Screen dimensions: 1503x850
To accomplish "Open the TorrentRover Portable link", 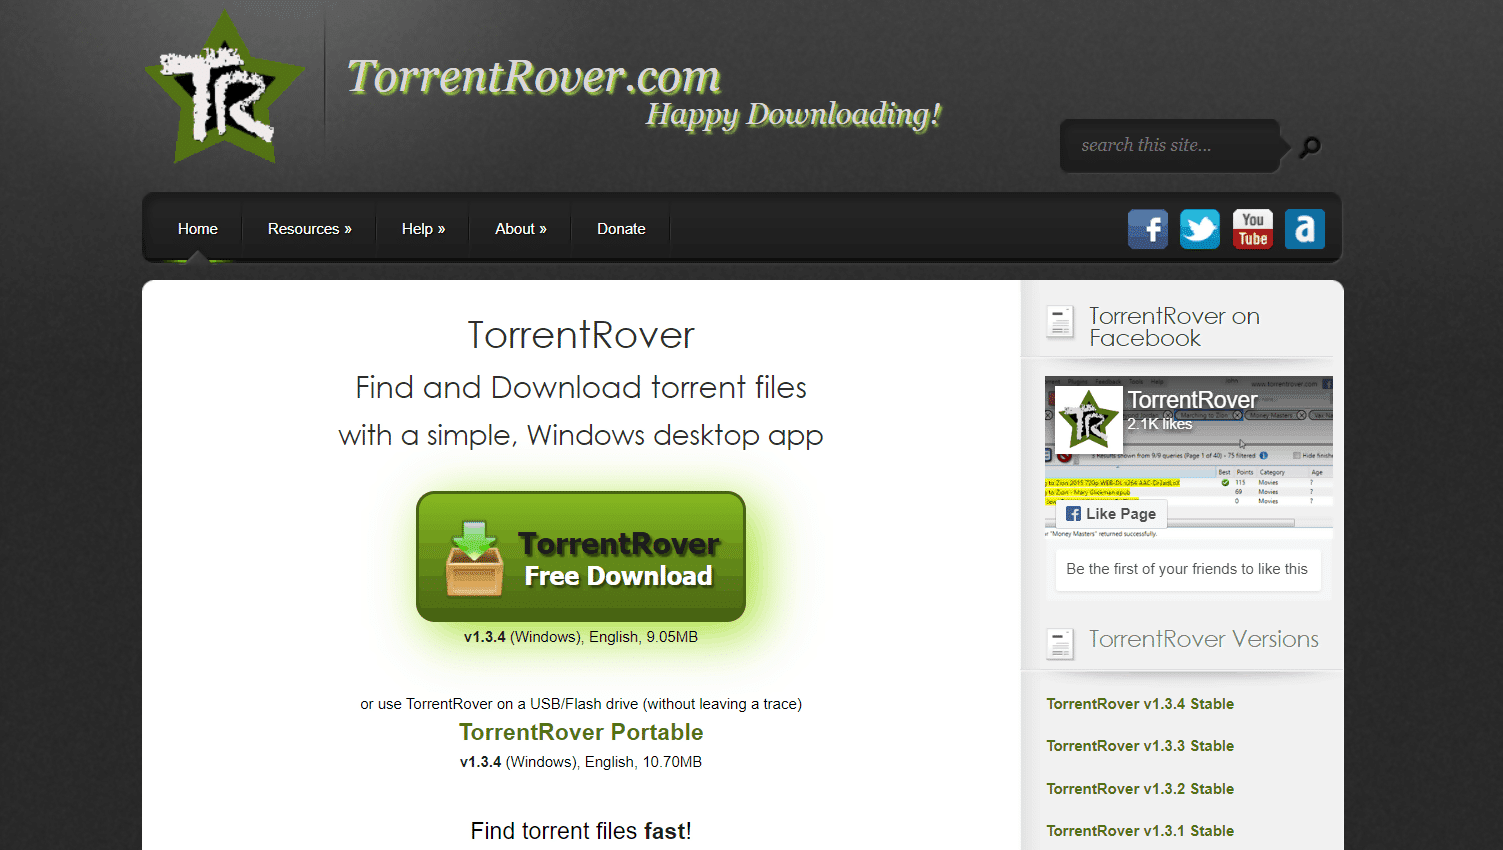I will coord(581,732).
